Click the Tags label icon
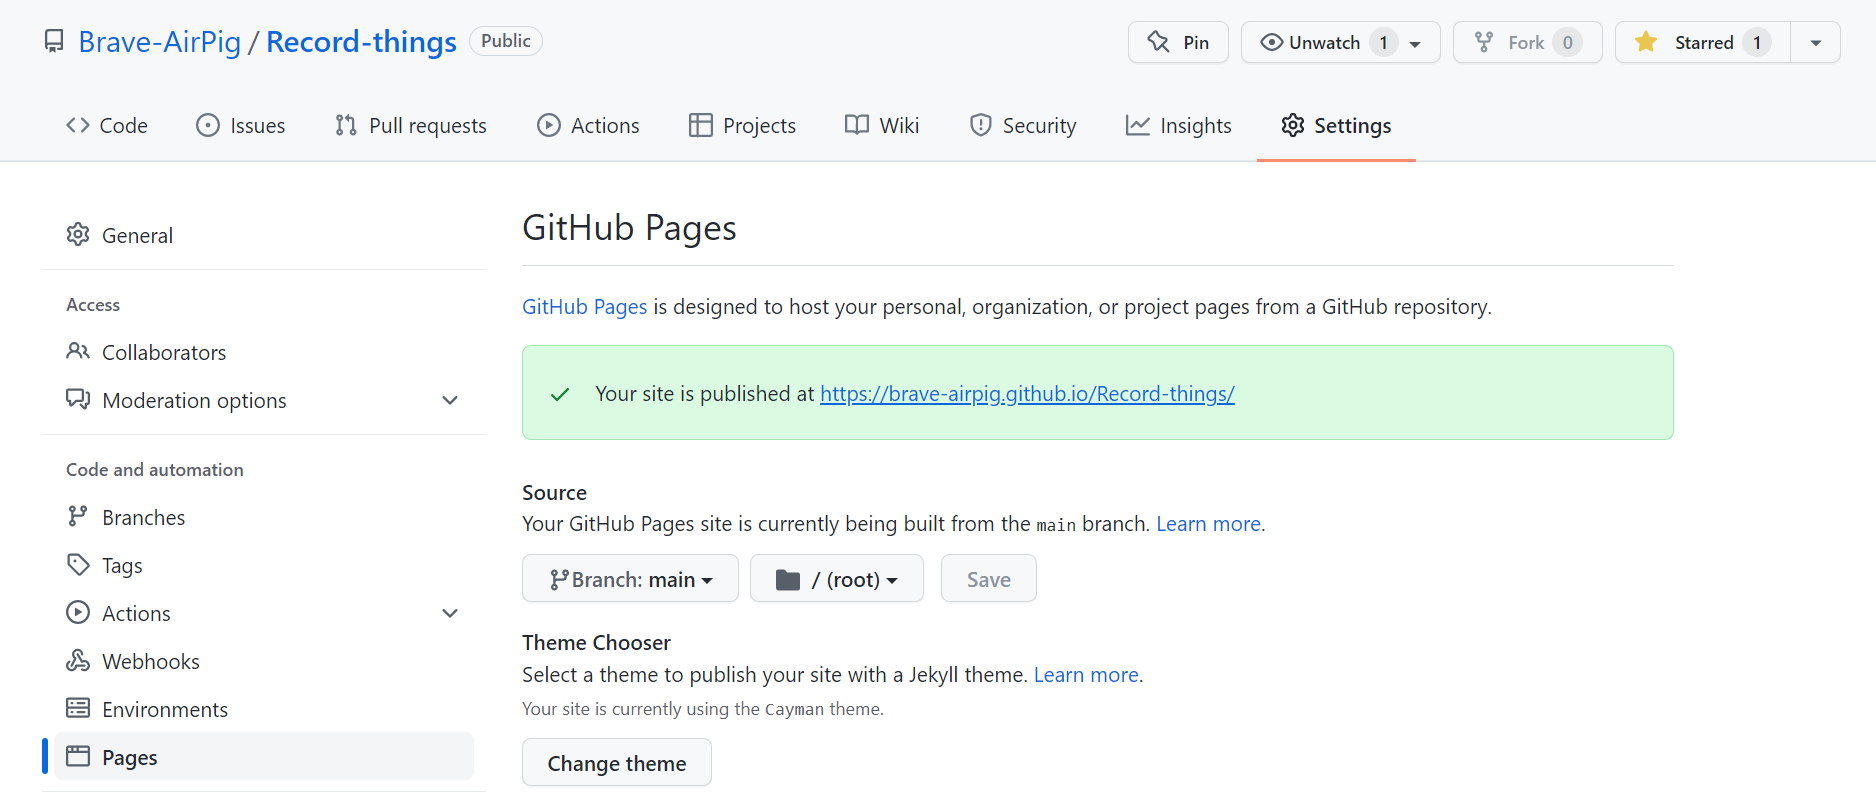 click(x=78, y=564)
